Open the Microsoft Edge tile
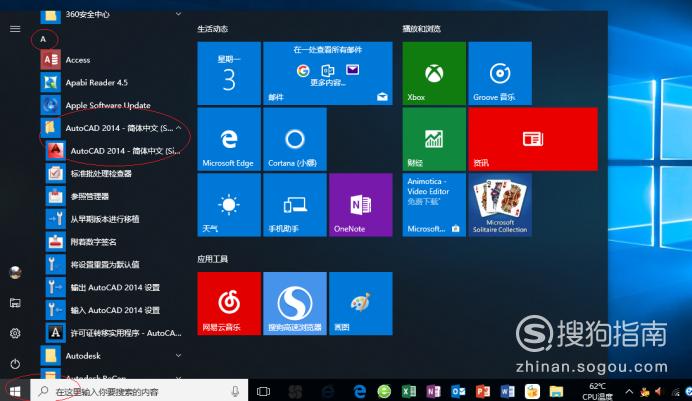Viewport: 692px width, 401px height. click(229, 139)
